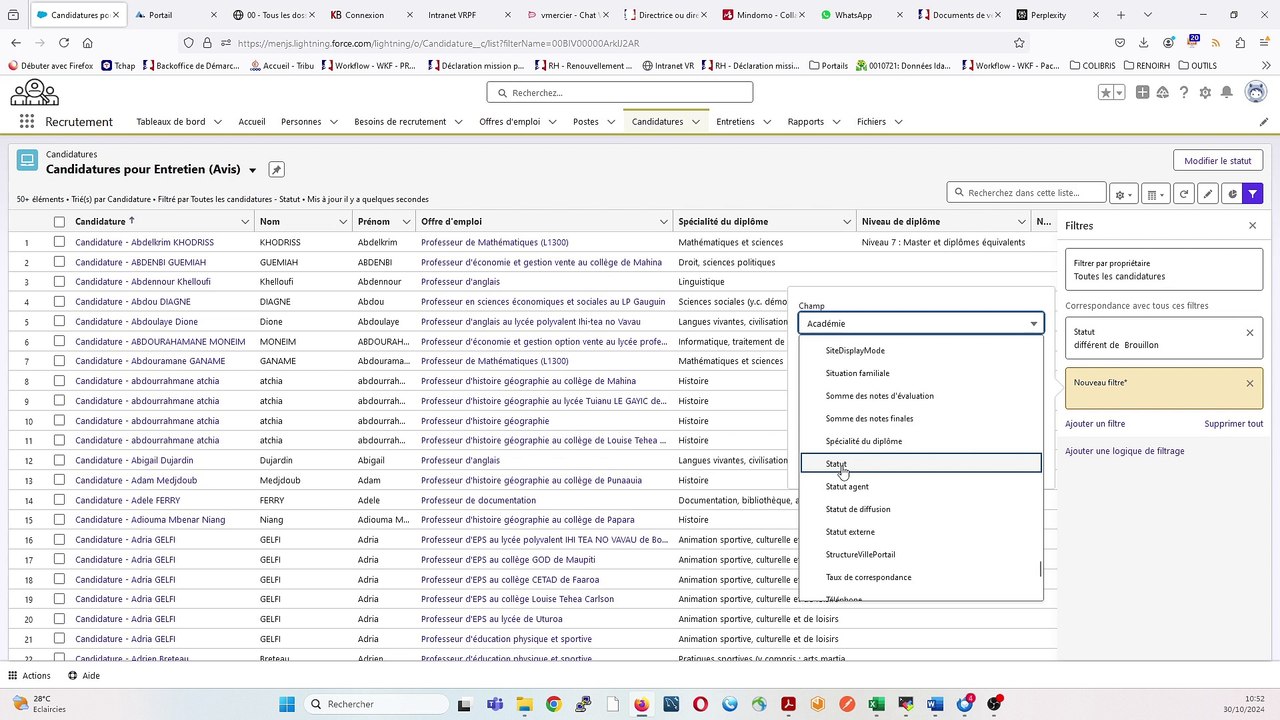This screenshot has height=720, width=1280.
Task: Tick the select-all rows checkbox
Action: coord(59,222)
